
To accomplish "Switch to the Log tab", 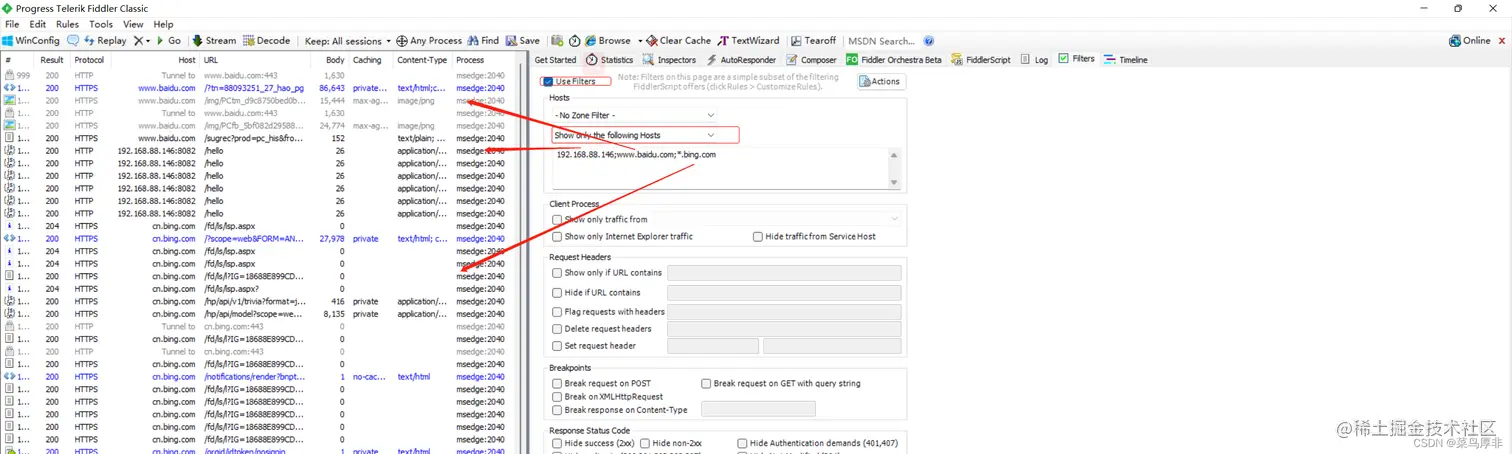I will 1035,60.
